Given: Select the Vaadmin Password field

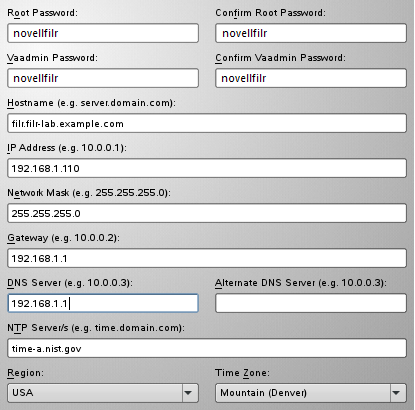Looking at the screenshot, I should coord(103,78).
